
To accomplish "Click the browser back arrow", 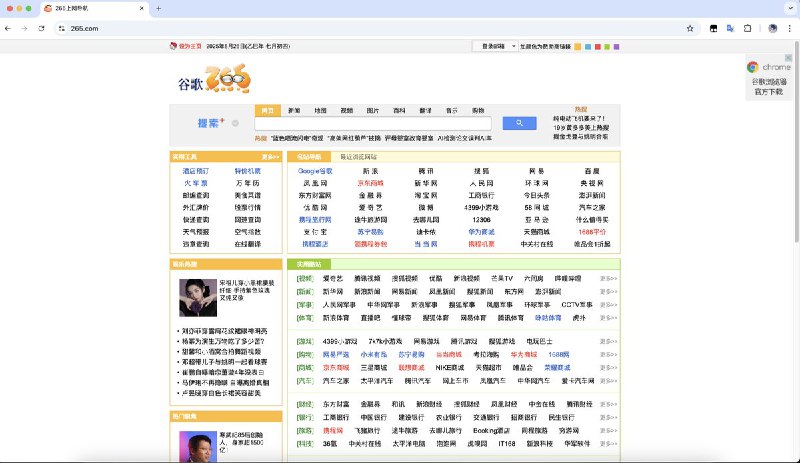I will (x=9, y=28).
